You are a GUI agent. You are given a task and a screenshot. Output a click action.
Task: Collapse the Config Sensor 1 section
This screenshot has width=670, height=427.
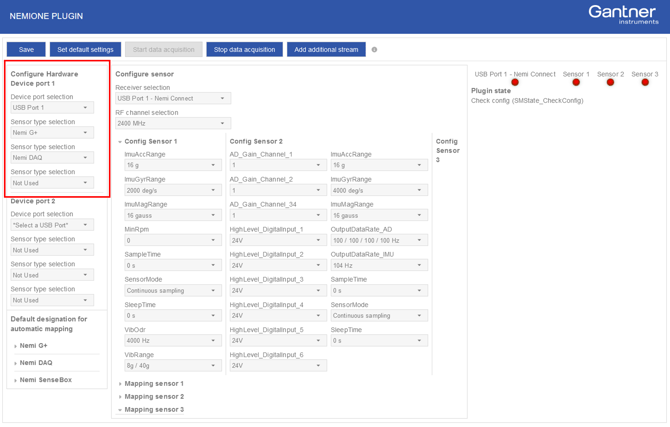pyautogui.click(x=147, y=141)
